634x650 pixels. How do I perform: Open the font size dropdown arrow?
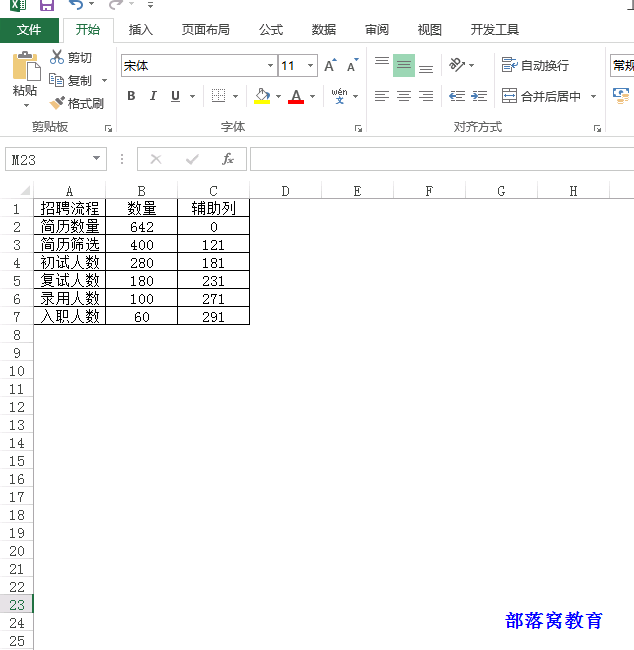point(311,66)
